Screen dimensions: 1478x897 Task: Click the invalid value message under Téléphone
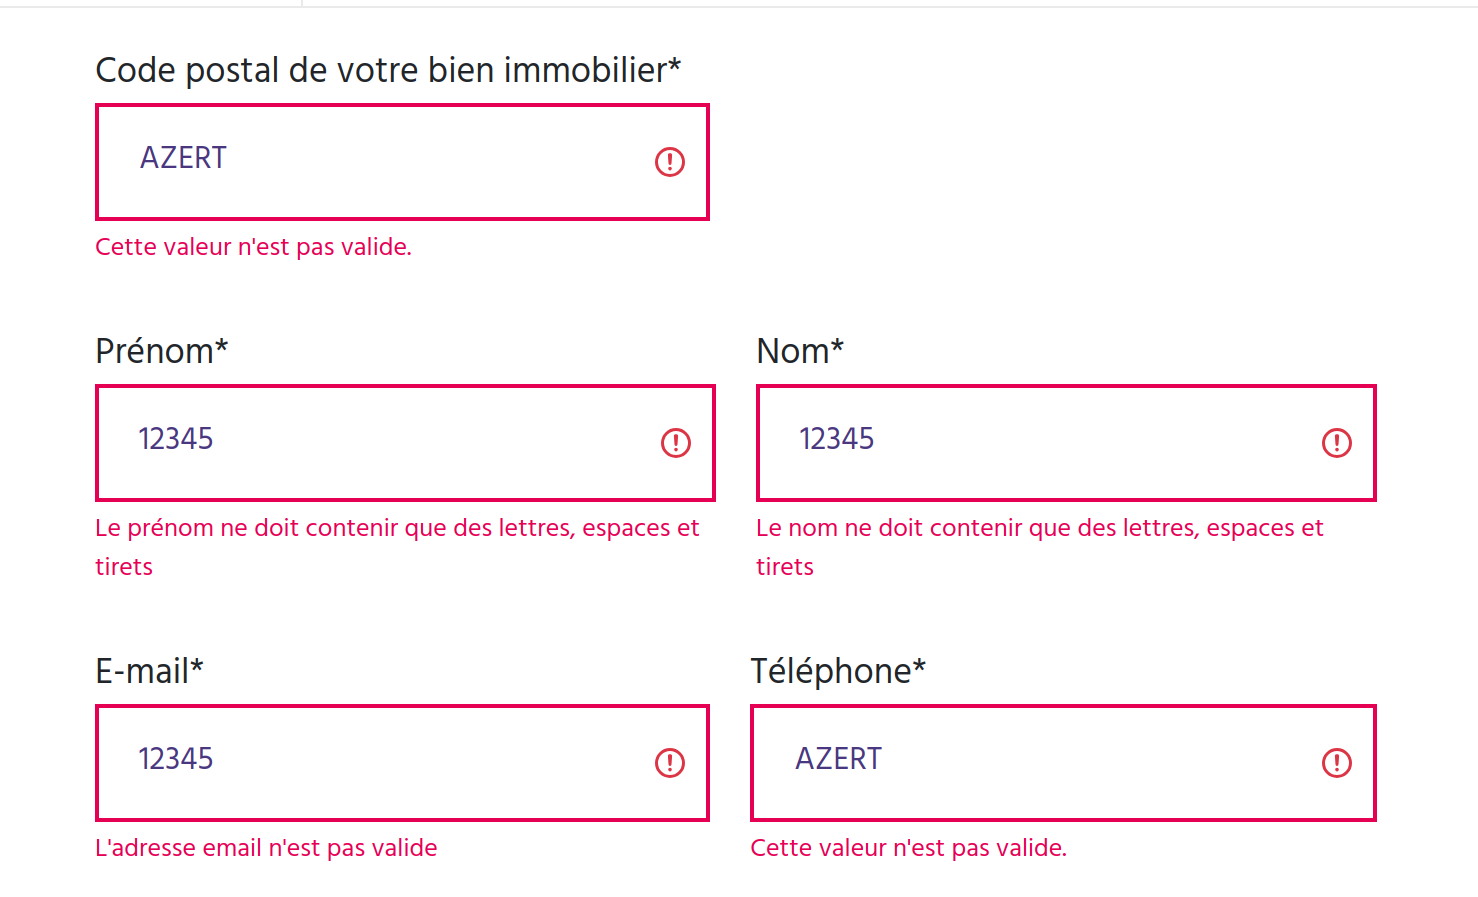(x=908, y=848)
